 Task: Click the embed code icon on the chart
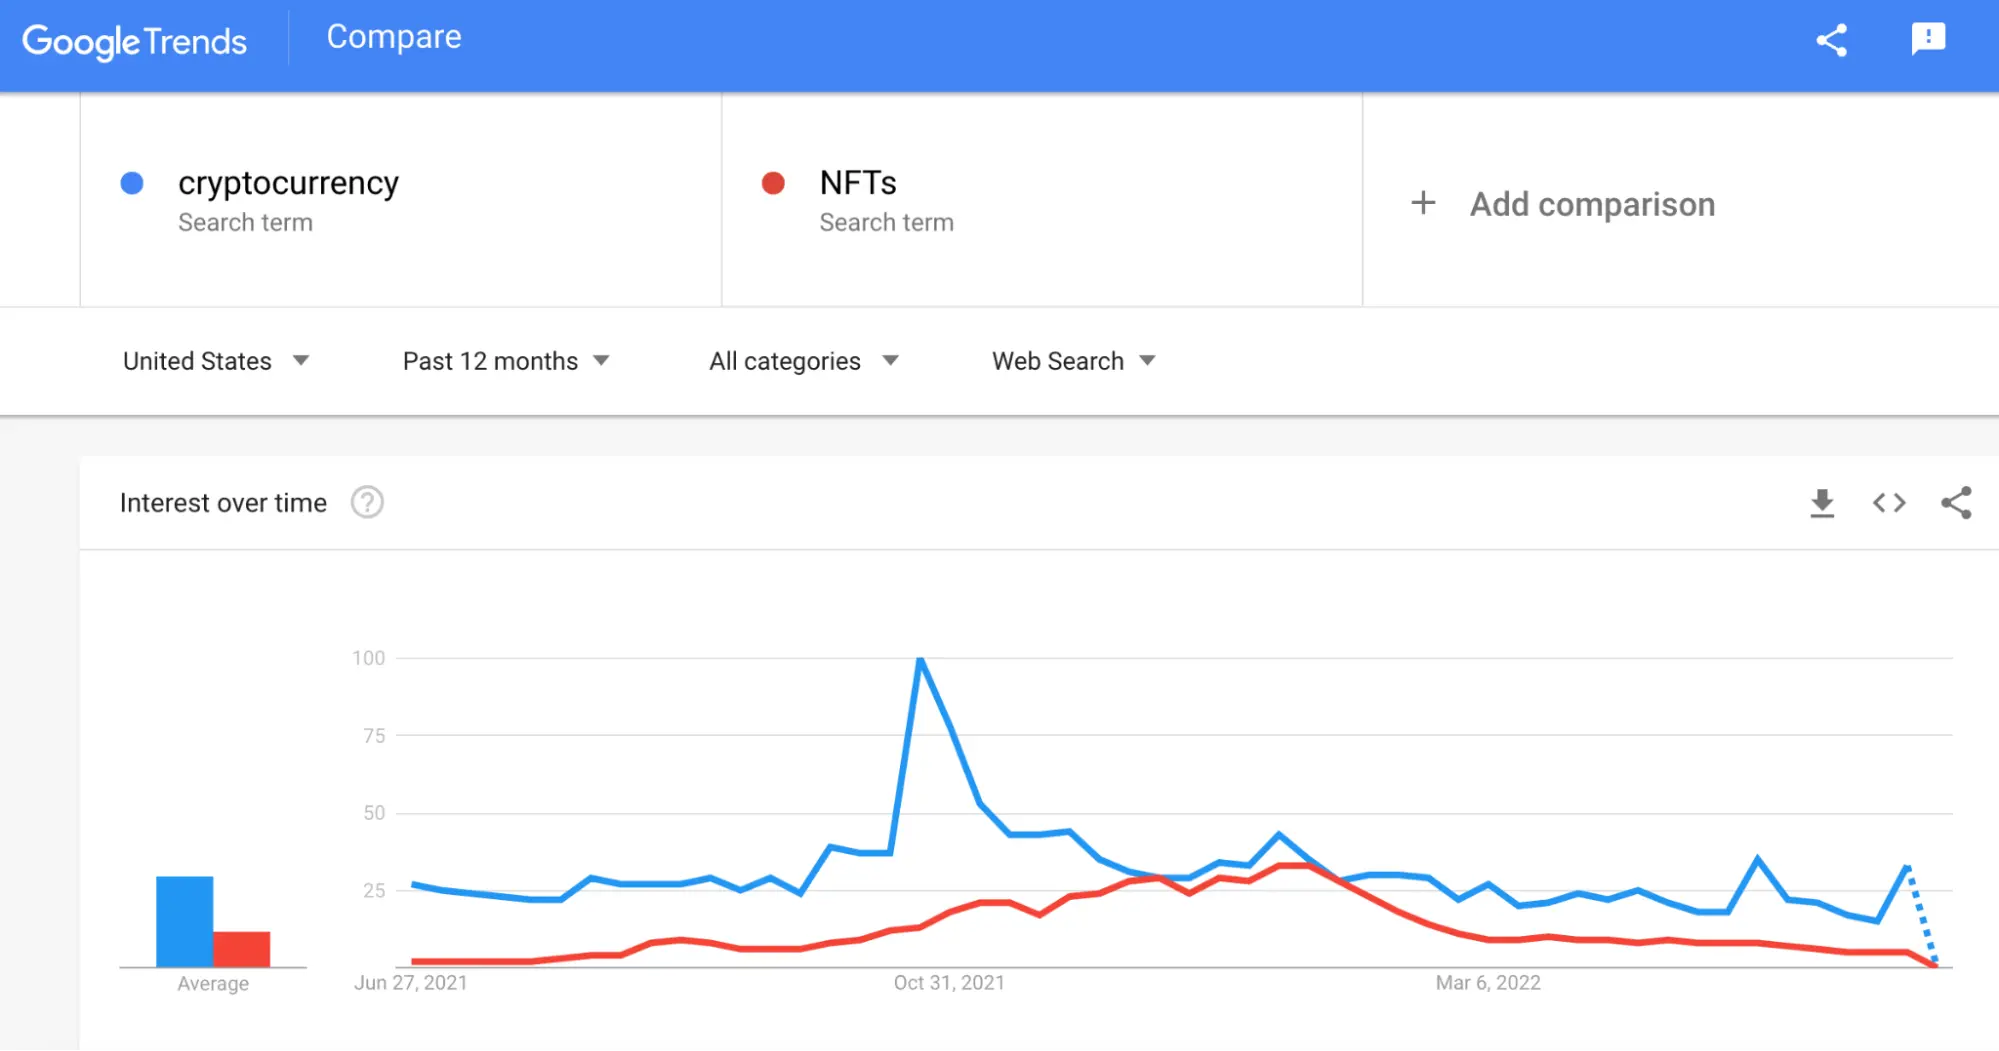coord(1888,503)
